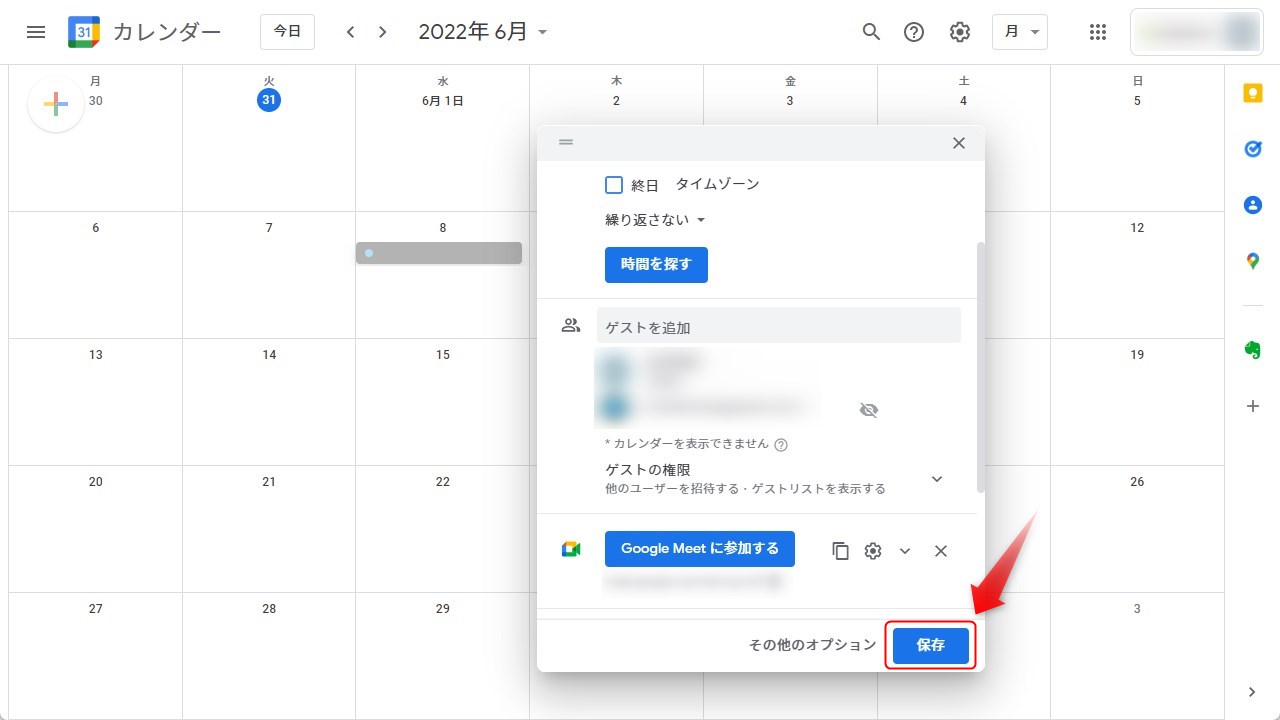Click the dialog vertical scrollbar
This screenshot has height=720, width=1280.
pos(981,367)
